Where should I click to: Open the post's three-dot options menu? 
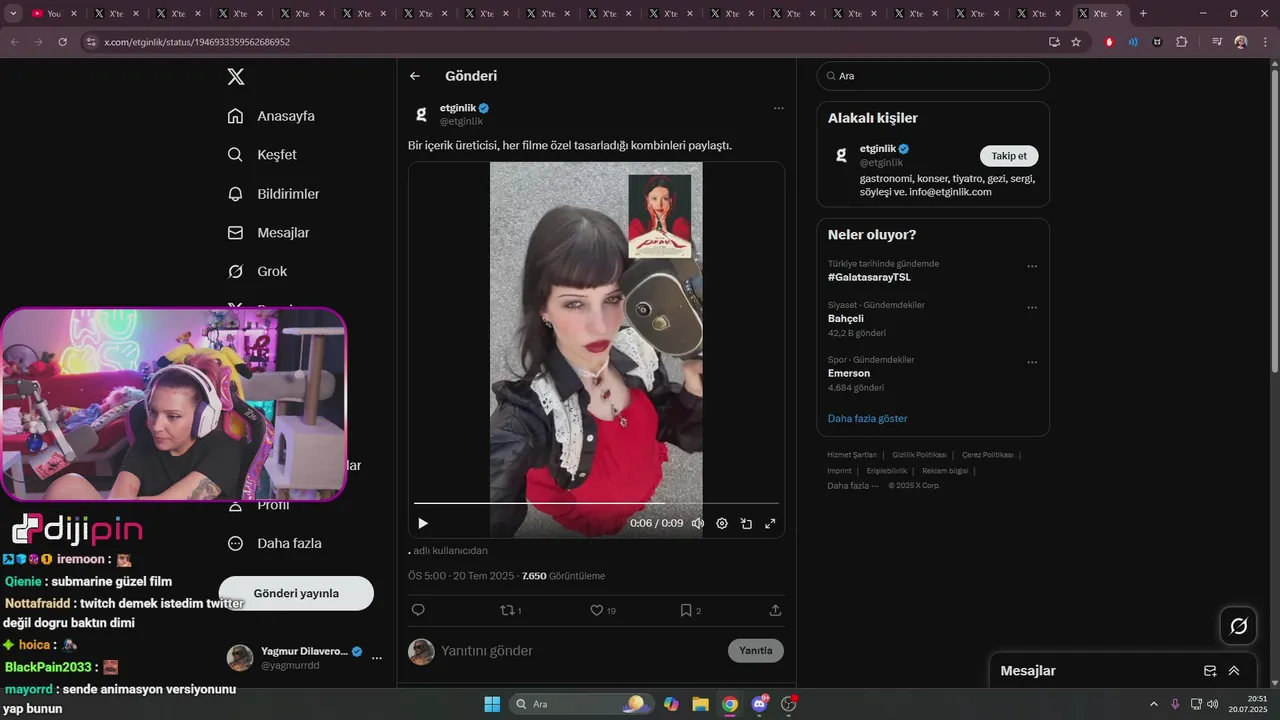[x=779, y=108]
